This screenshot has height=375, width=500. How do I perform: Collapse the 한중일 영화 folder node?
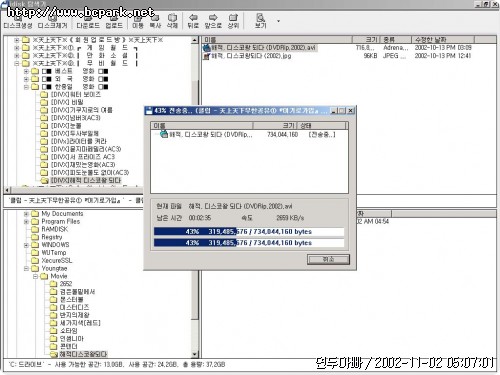click(x=26, y=87)
